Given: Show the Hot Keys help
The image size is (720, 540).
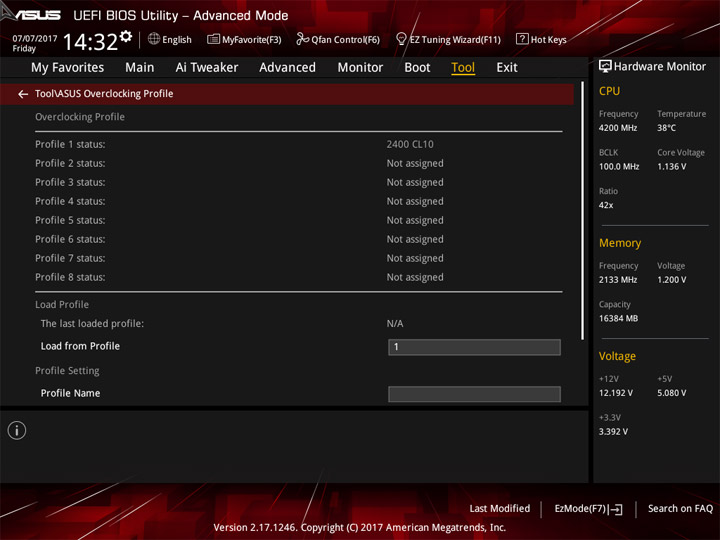Looking at the screenshot, I should point(541,39).
